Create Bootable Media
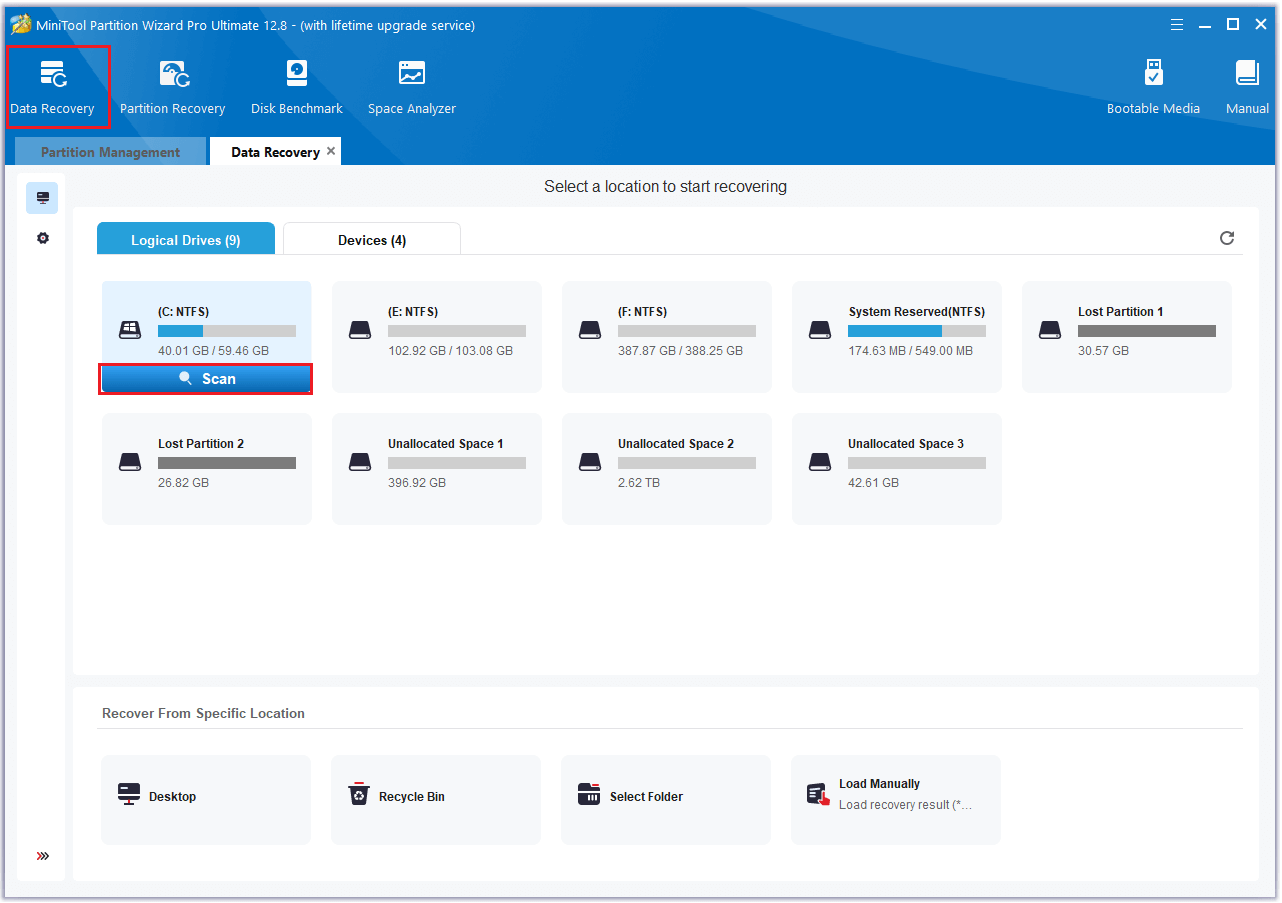The image size is (1282, 903). (1153, 85)
